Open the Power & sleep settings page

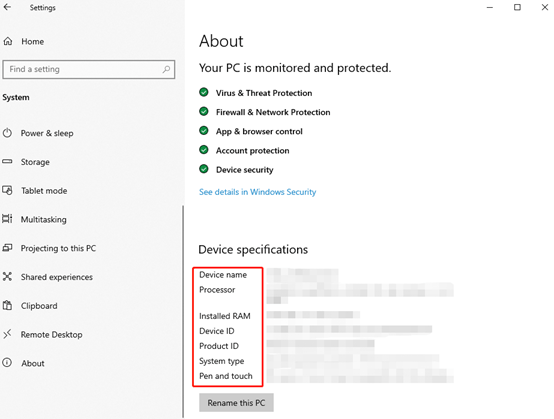pos(47,133)
